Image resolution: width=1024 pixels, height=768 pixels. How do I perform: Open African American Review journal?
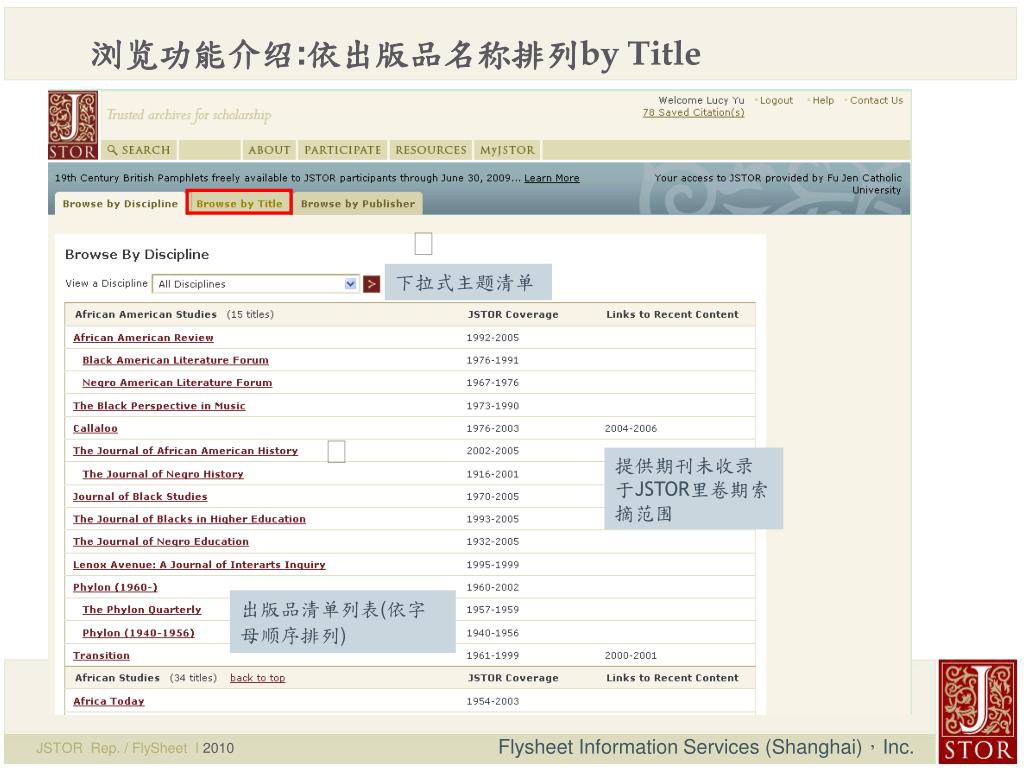(x=143, y=338)
